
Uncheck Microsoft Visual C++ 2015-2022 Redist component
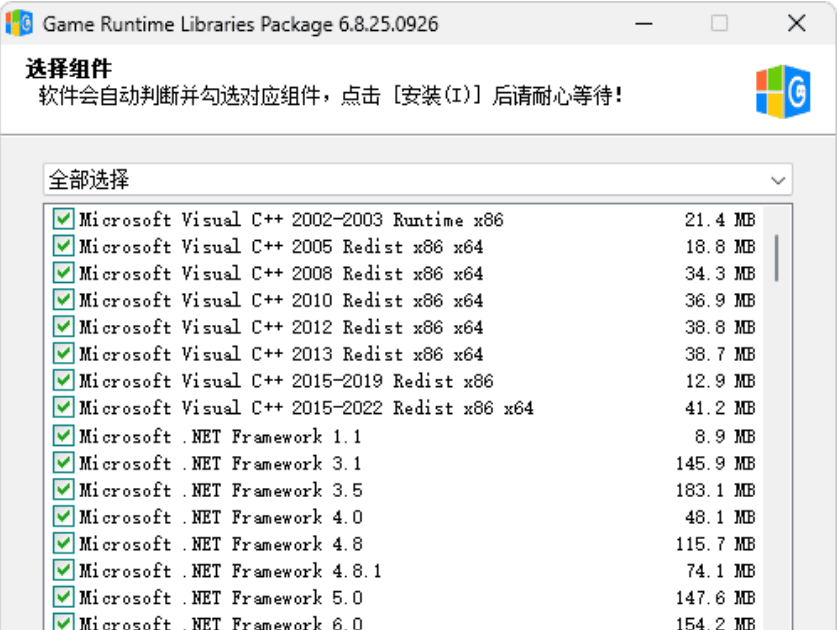[62, 408]
